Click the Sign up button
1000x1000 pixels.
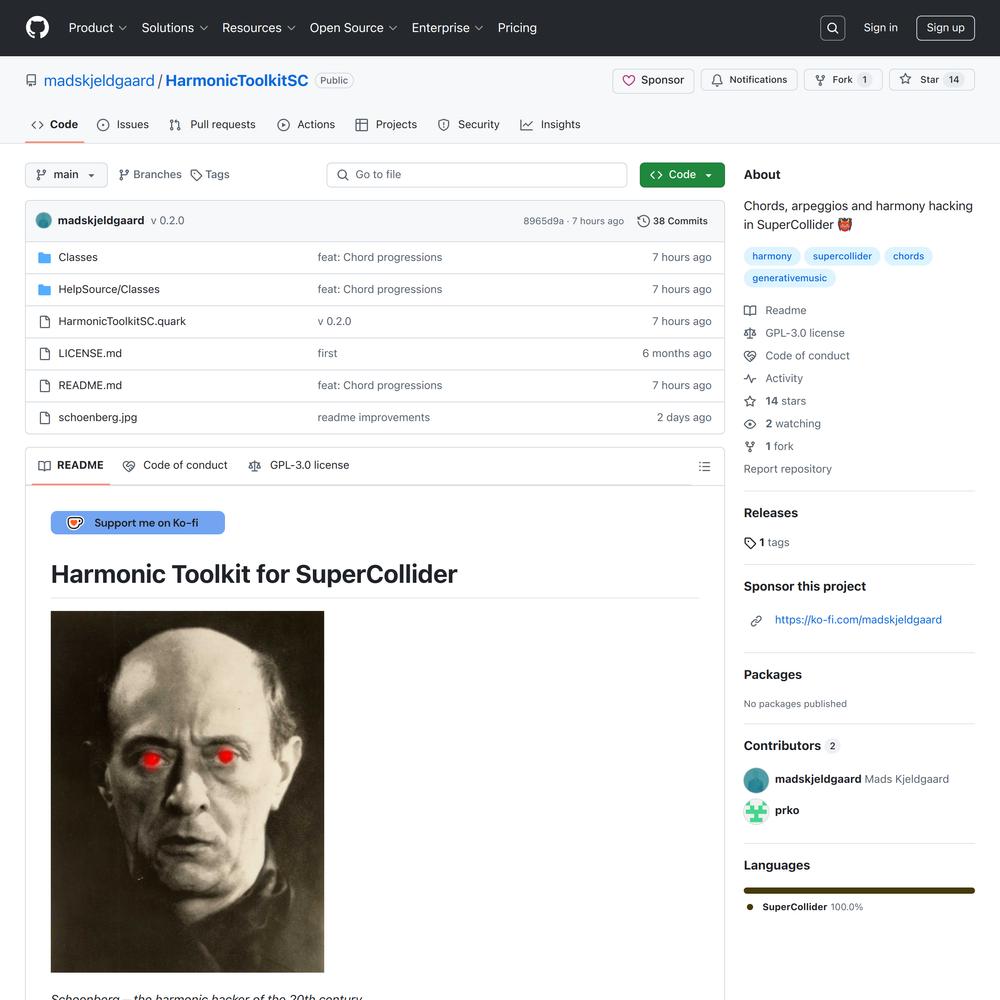pos(945,28)
